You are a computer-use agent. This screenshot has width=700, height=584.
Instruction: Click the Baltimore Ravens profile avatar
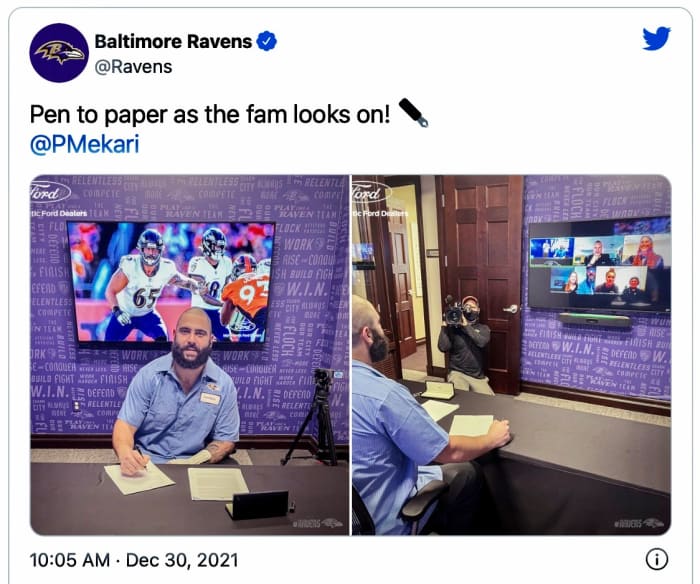(x=59, y=53)
